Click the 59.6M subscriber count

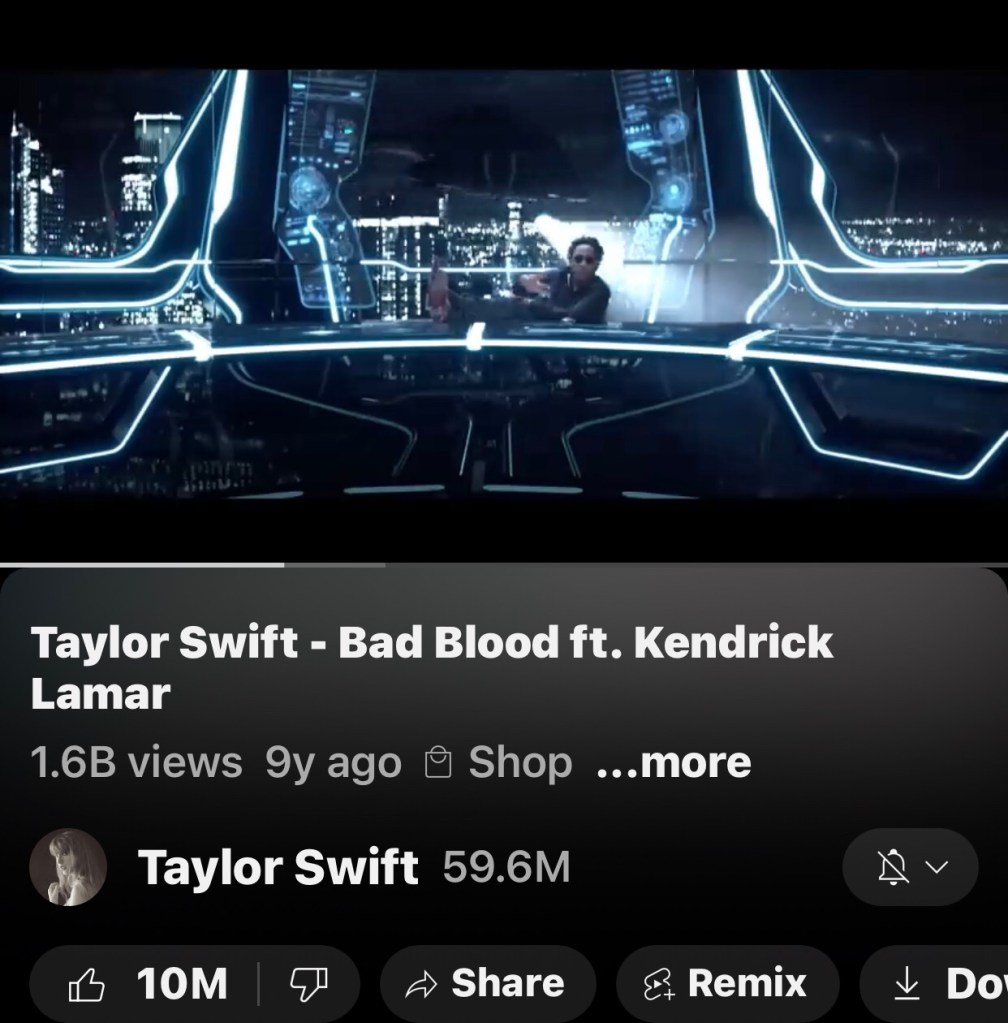506,867
